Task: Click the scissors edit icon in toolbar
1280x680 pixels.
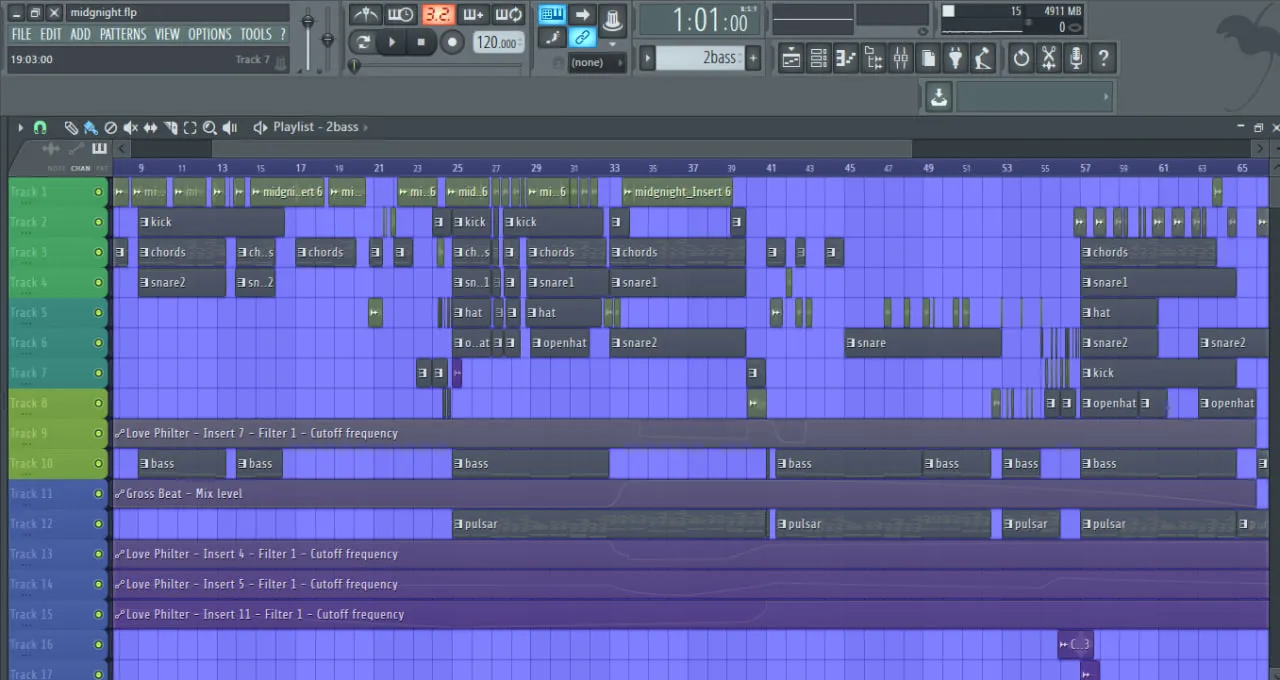Action: (x=1048, y=59)
